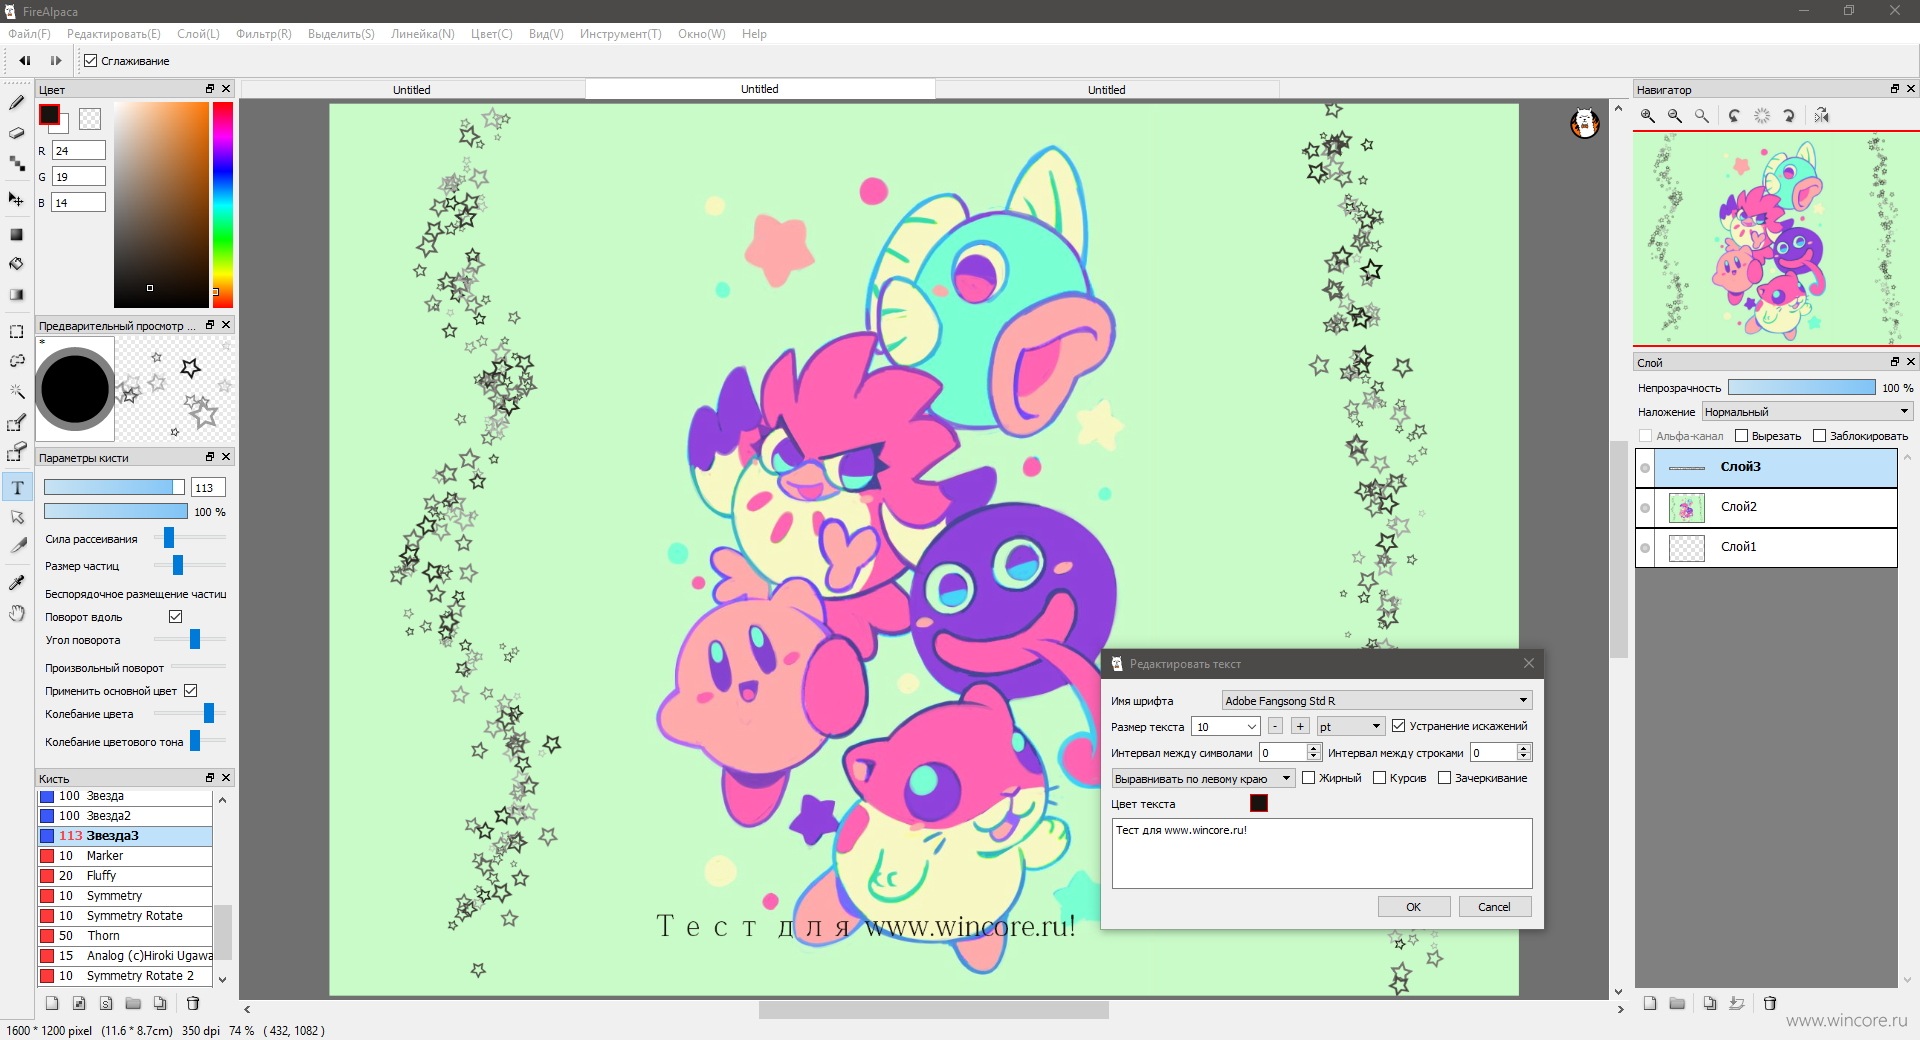Viewport: 1920px width, 1040px height.
Task: Select the Hand tool
Action: click(x=16, y=613)
